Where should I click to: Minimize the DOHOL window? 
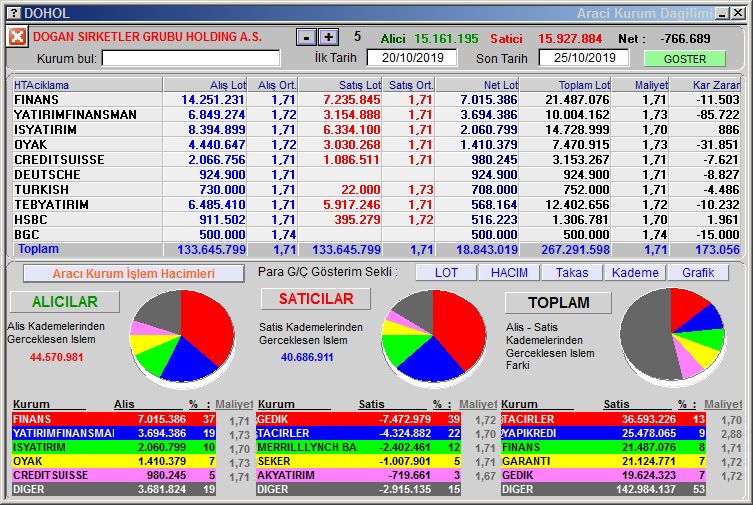[x=722, y=13]
